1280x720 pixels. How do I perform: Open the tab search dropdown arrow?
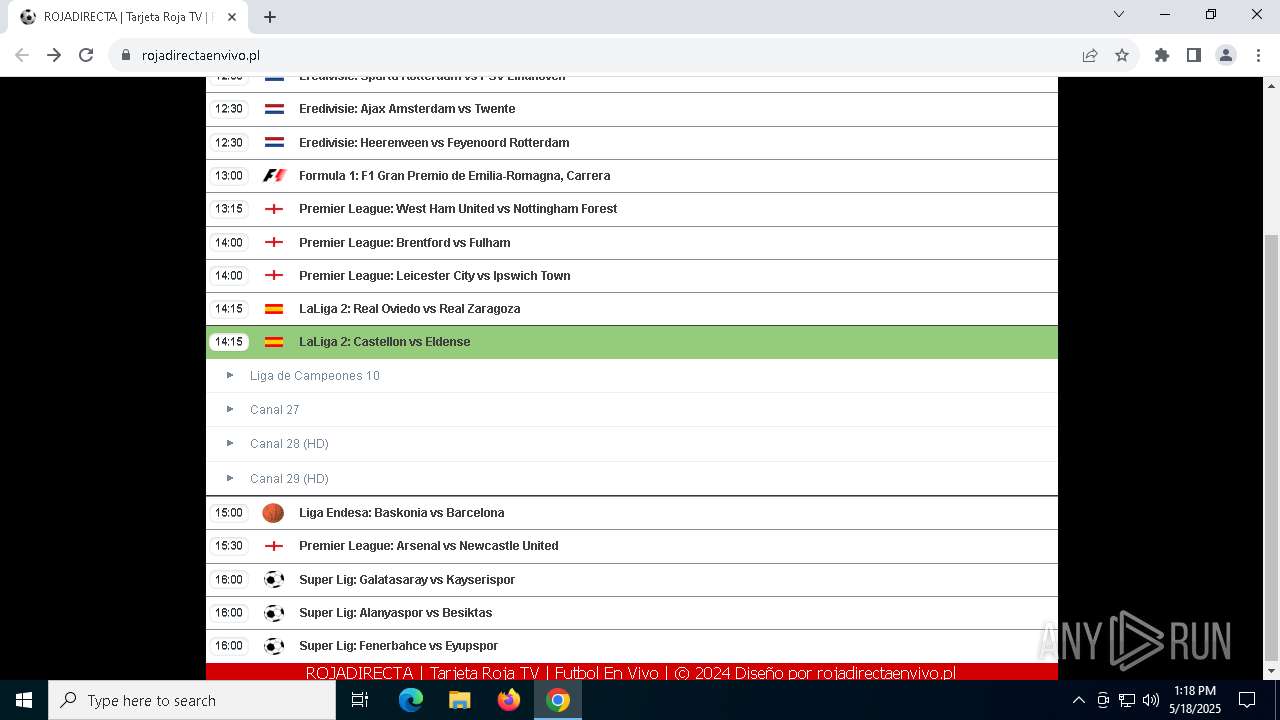1119,14
